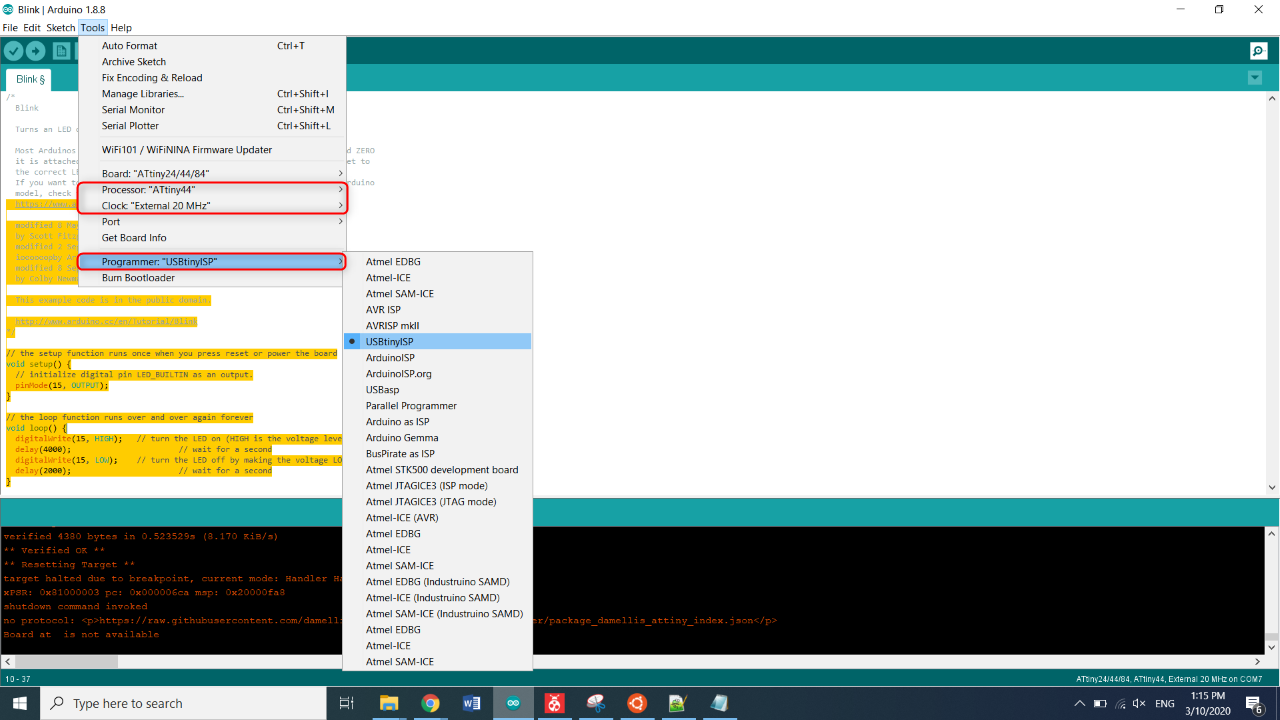Image resolution: width=1280 pixels, height=720 pixels.
Task: Open the Wi-Fi network tray icon
Action: tap(1120, 704)
